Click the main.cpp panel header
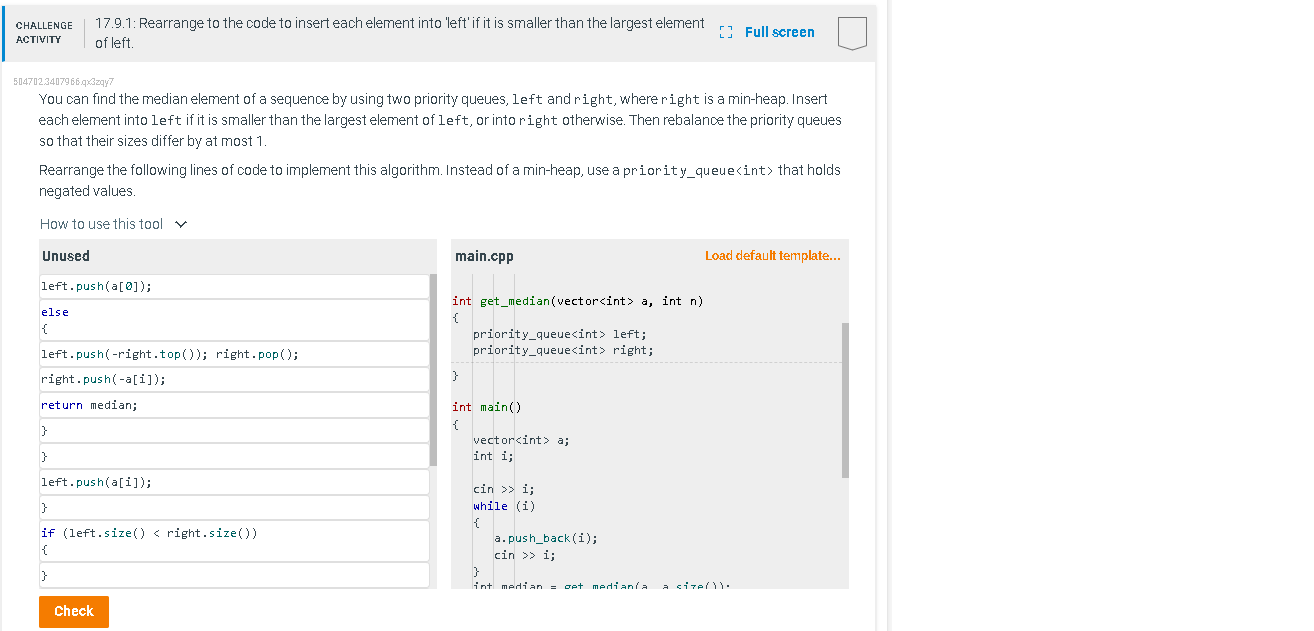Viewport: 1314px width, 631px height. [x=481, y=255]
